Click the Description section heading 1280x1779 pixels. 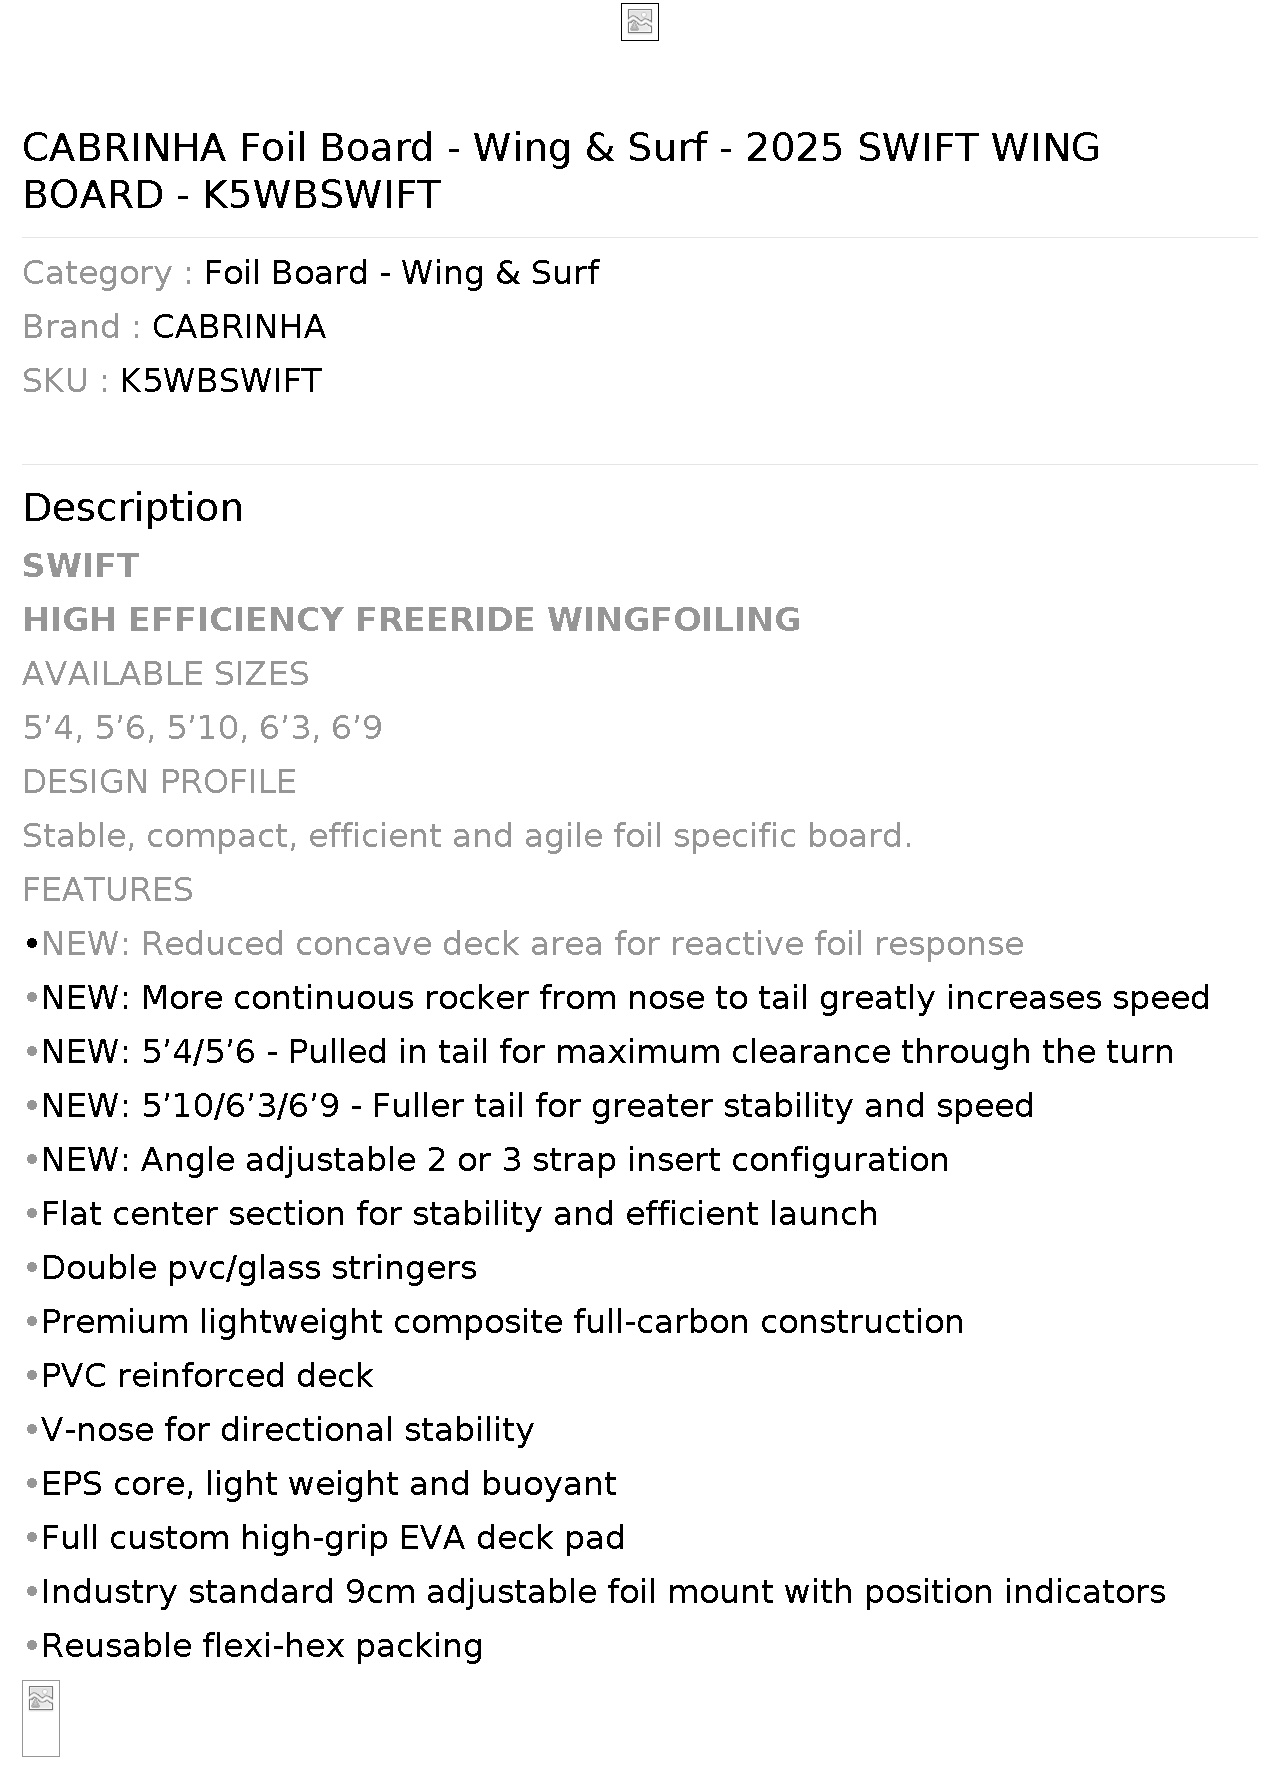click(133, 507)
